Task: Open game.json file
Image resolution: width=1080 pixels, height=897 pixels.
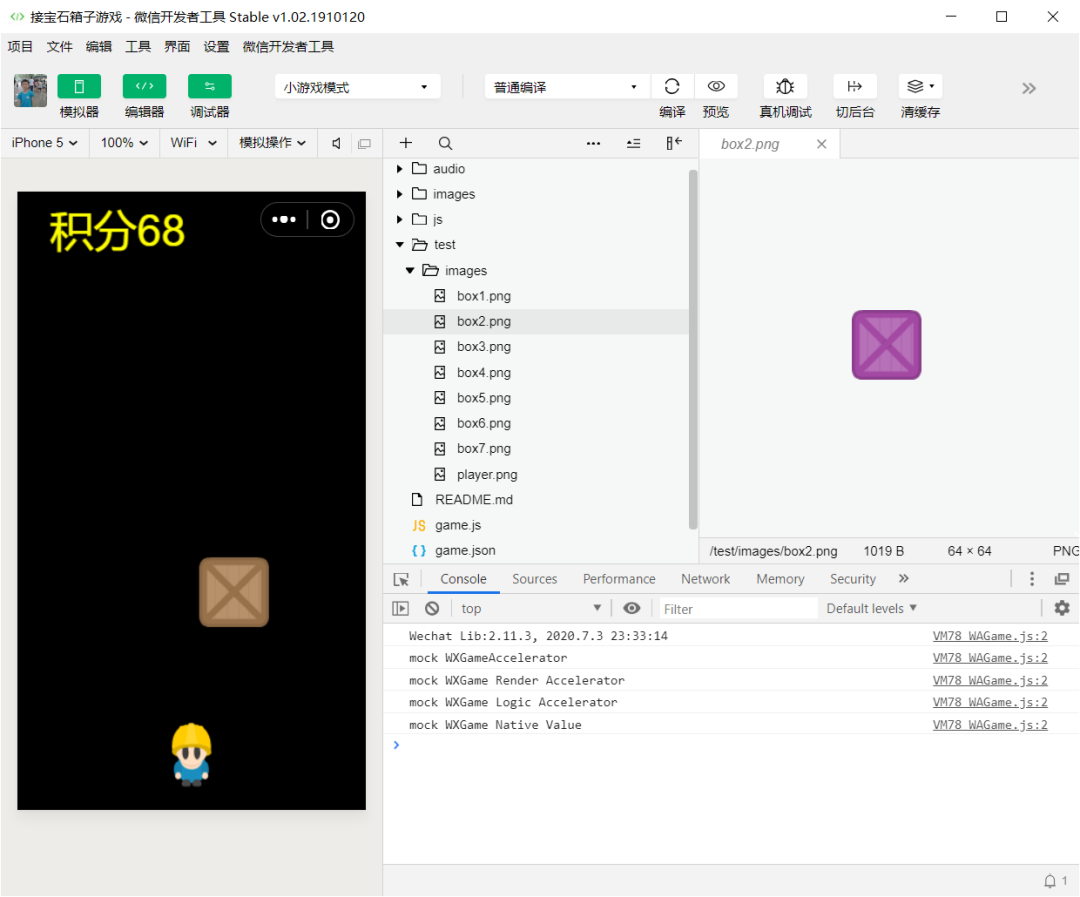Action: [465, 550]
